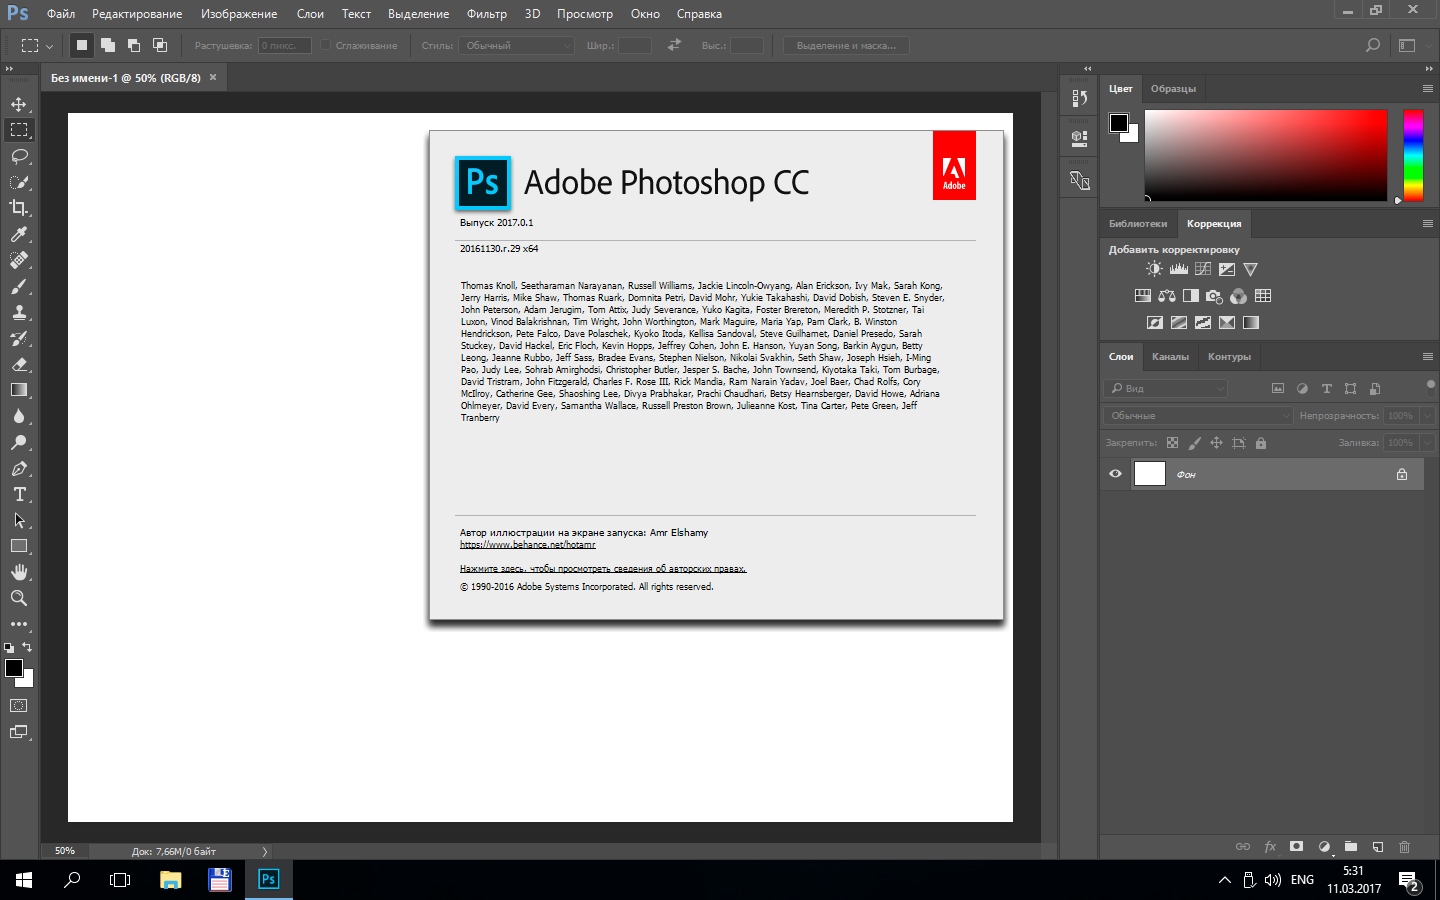Toggle lock position
The image size is (1440, 900).
(1217, 443)
